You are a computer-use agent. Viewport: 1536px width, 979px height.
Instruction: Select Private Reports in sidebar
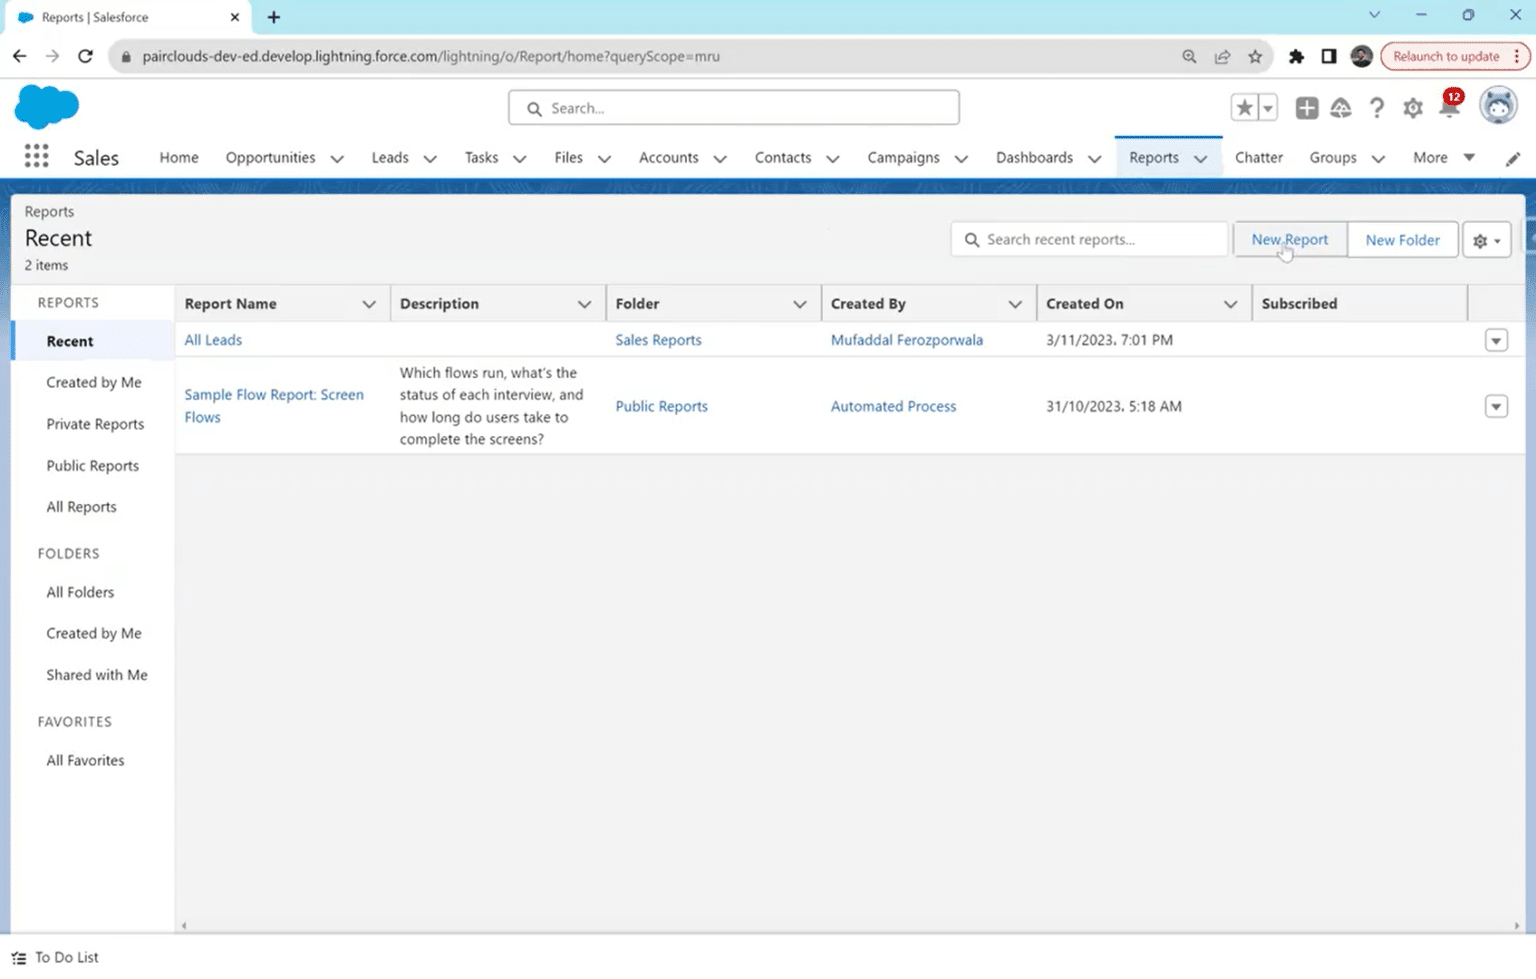click(95, 424)
